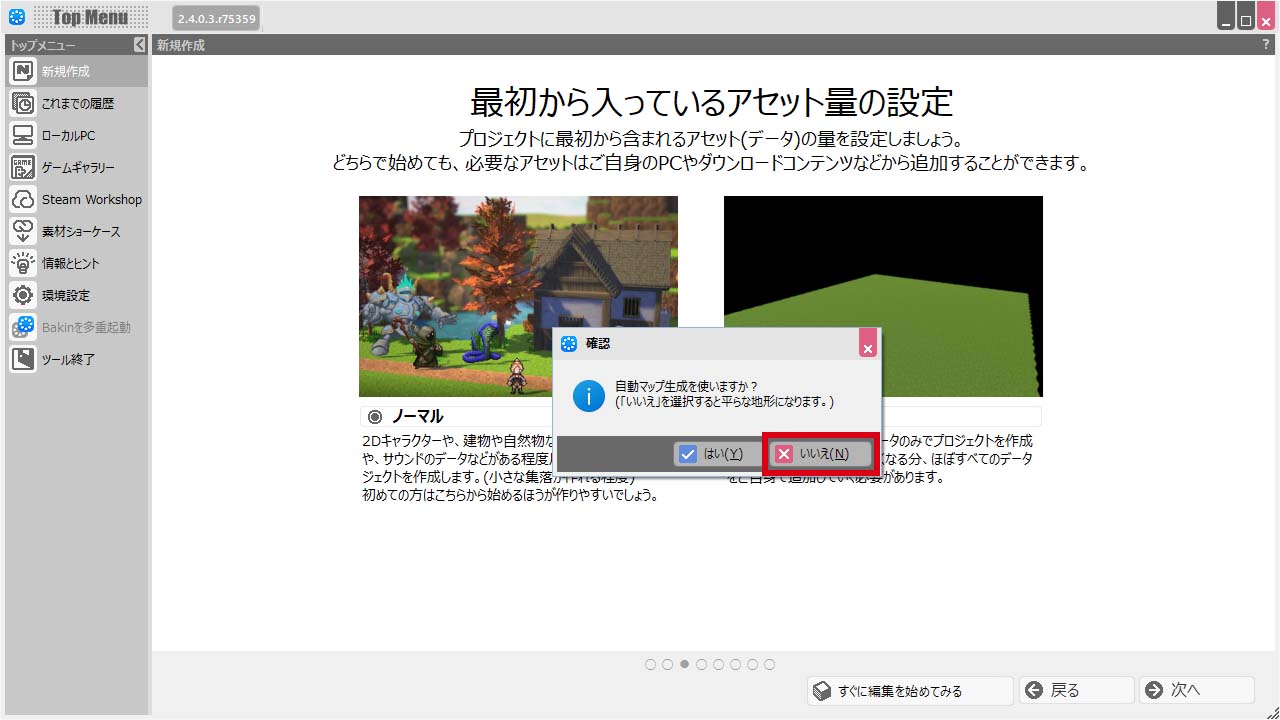Image resolution: width=1280 pixels, height=720 pixels.
Task: Click Bakin icon in 確認 dialog title
Action: (569, 344)
